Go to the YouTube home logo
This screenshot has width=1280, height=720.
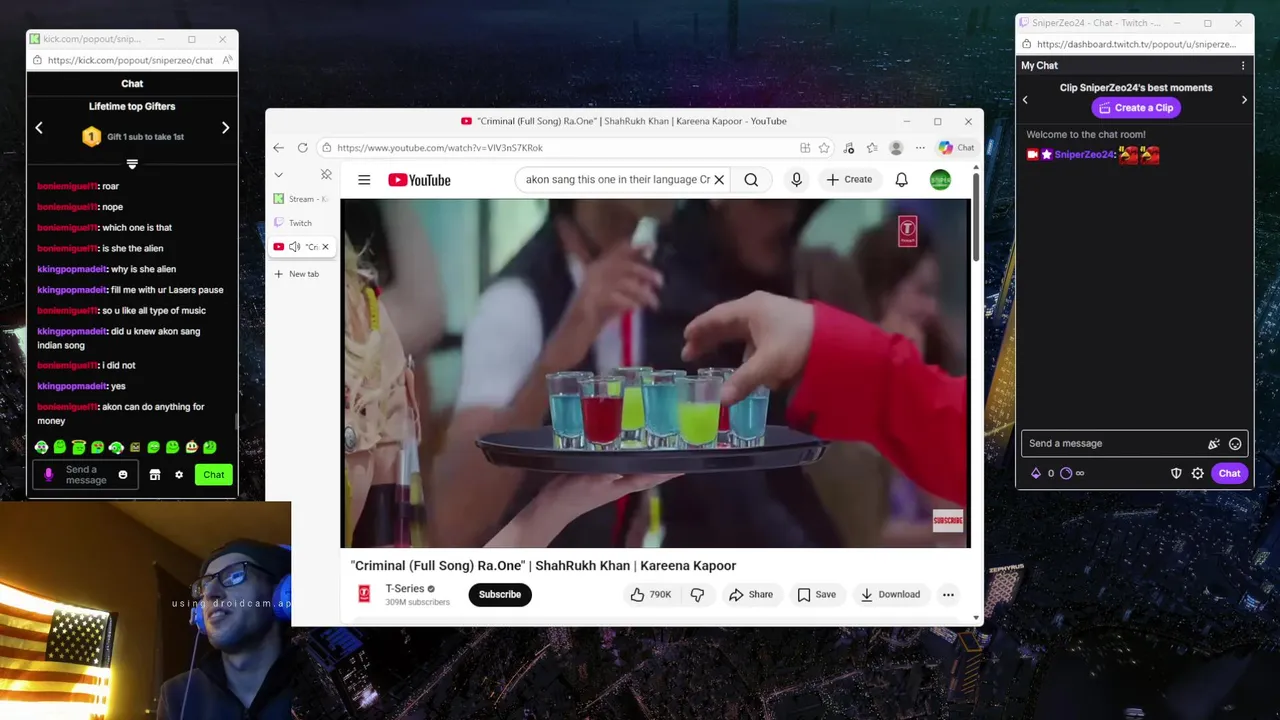pyautogui.click(x=419, y=180)
